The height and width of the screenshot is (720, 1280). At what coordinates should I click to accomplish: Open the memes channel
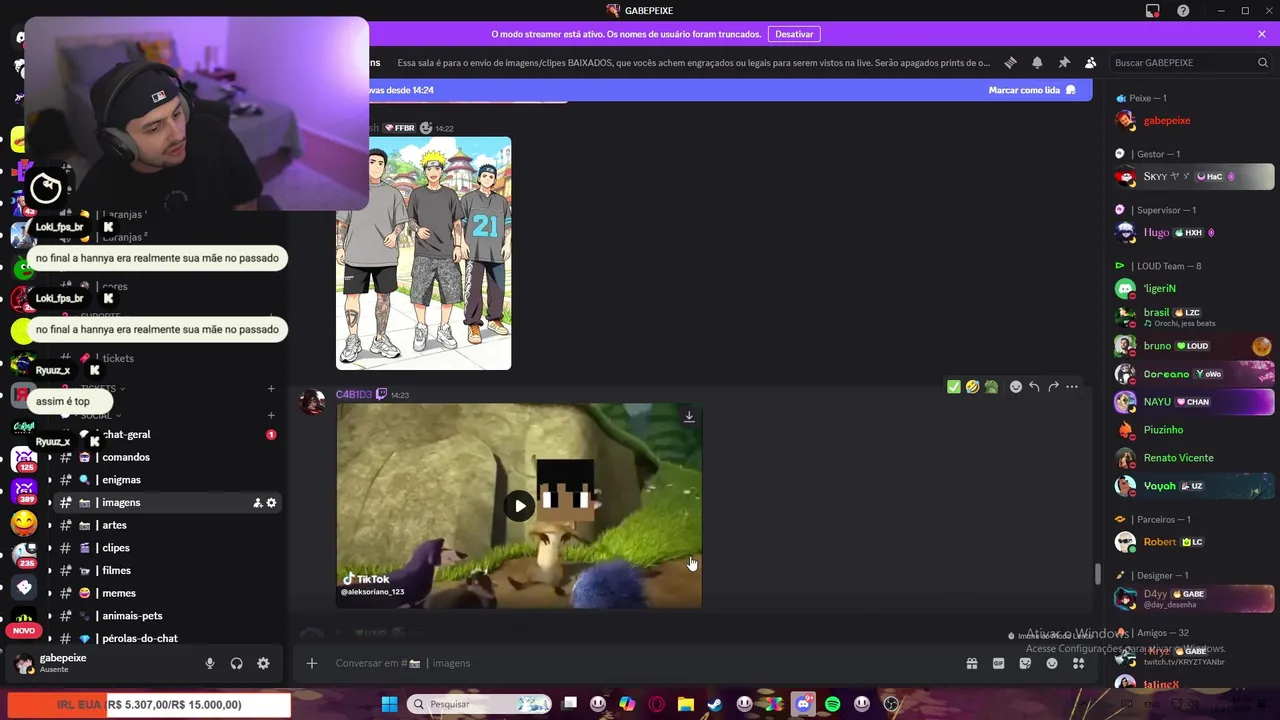tap(165, 593)
